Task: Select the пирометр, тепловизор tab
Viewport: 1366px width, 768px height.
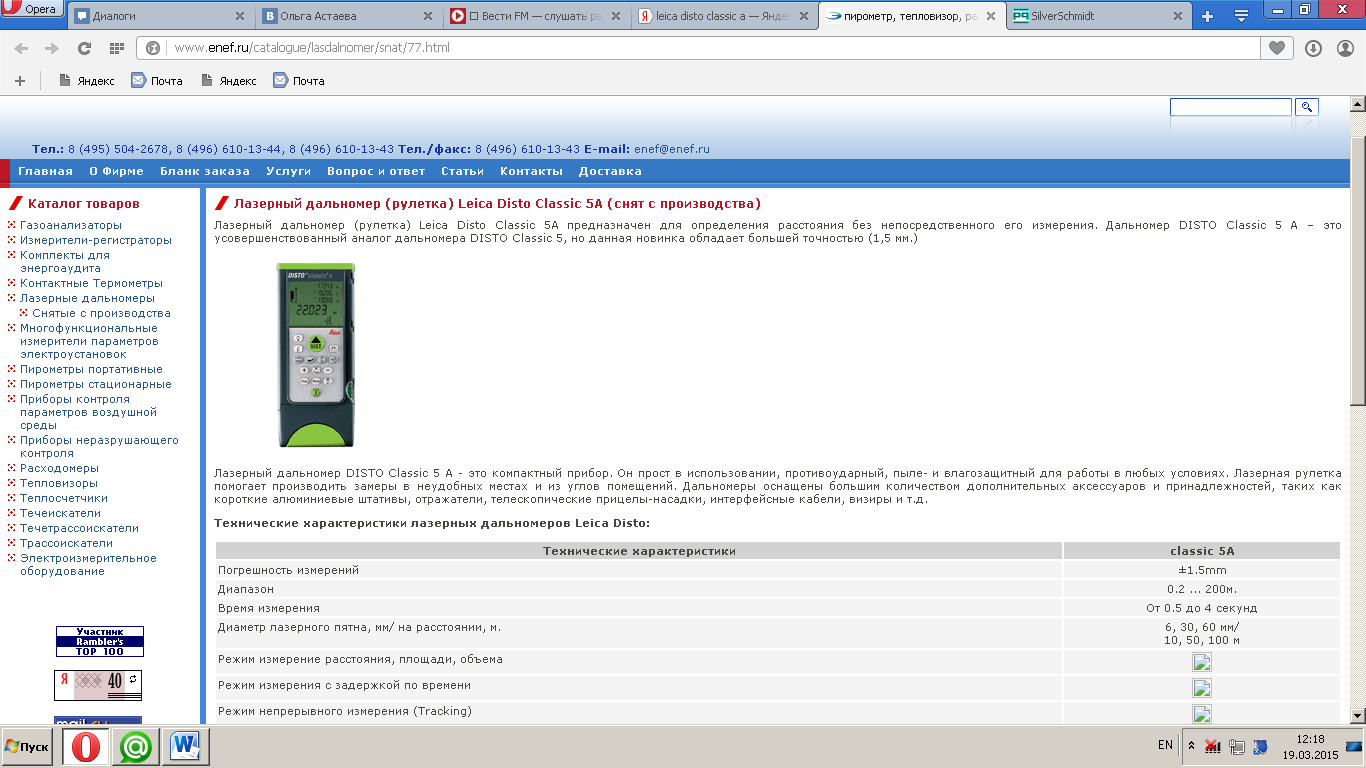Action: (910, 16)
